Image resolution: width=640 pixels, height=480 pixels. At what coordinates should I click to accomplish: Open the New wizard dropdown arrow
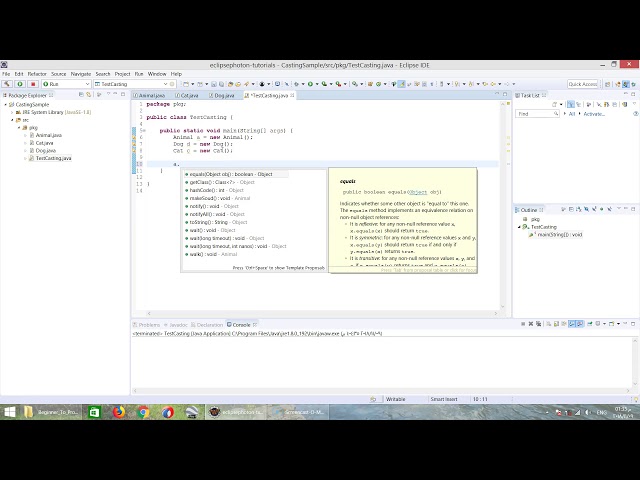point(193,84)
